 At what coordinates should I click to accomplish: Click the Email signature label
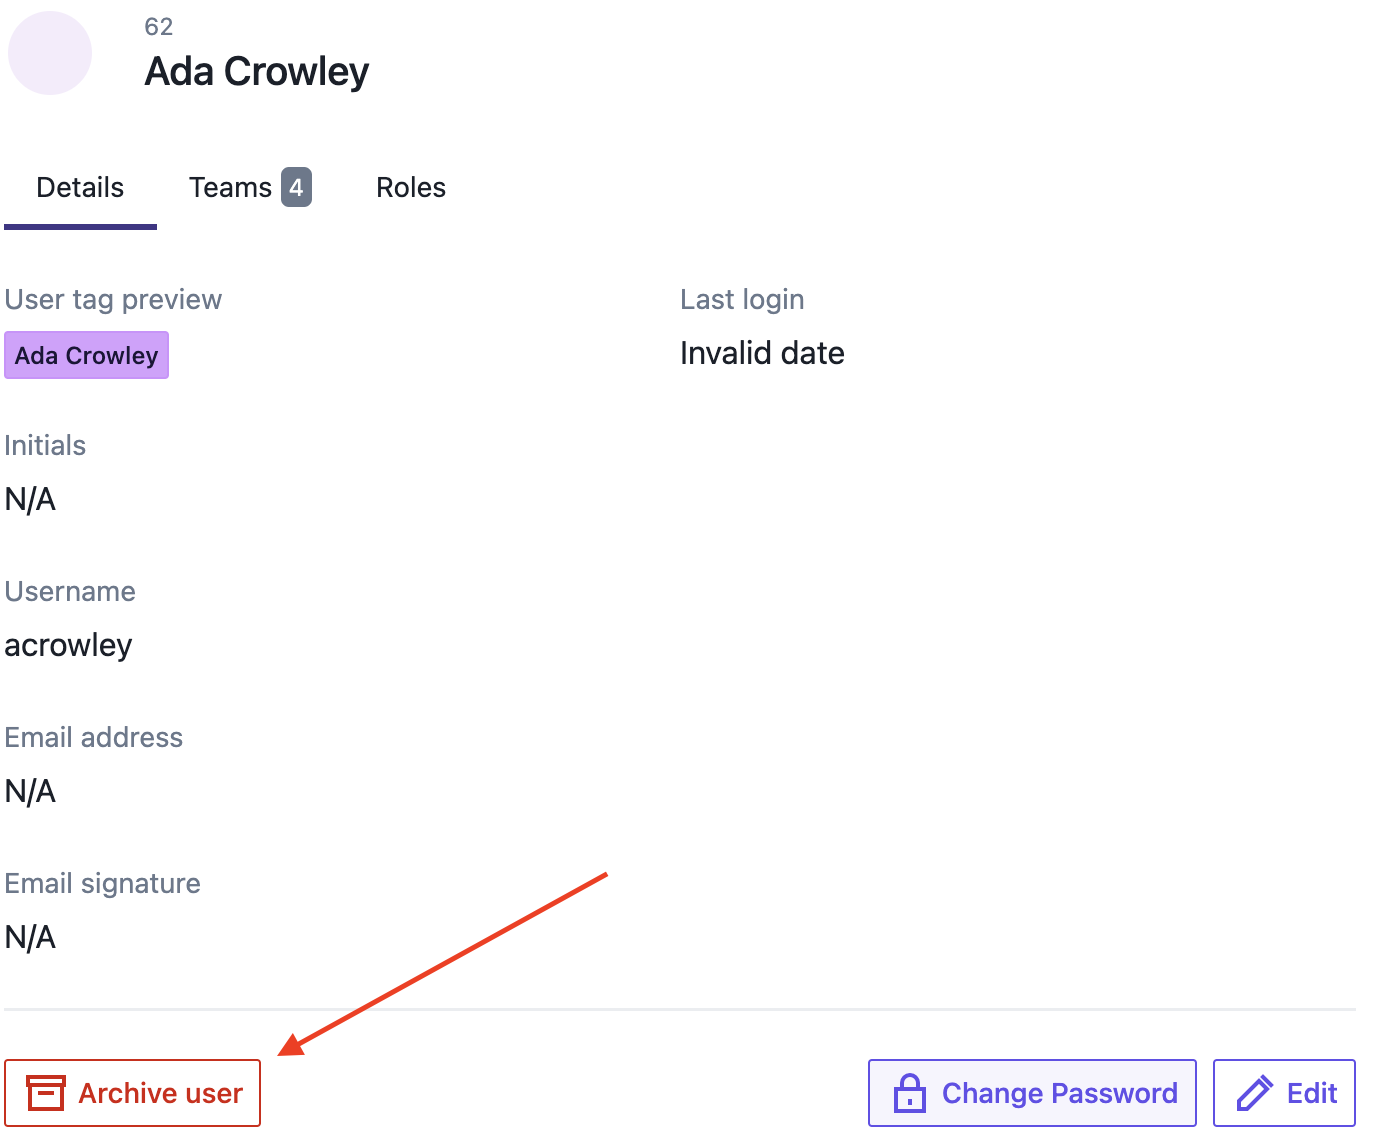[103, 884]
